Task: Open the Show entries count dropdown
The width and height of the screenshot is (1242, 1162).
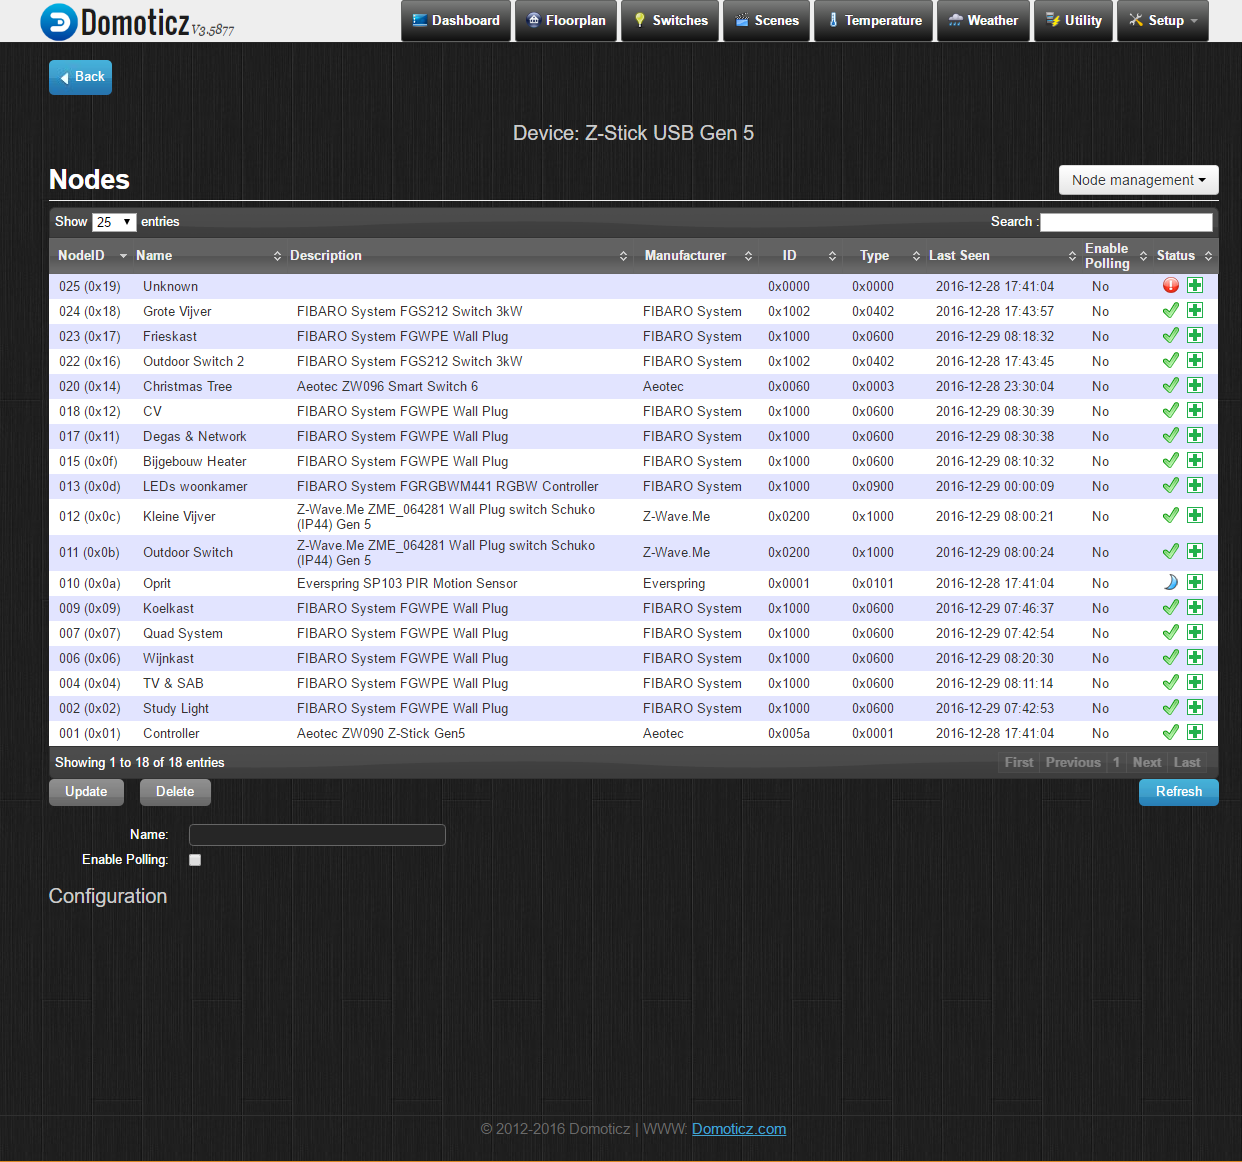Action: pyautogui.click(x=114, y=222)
